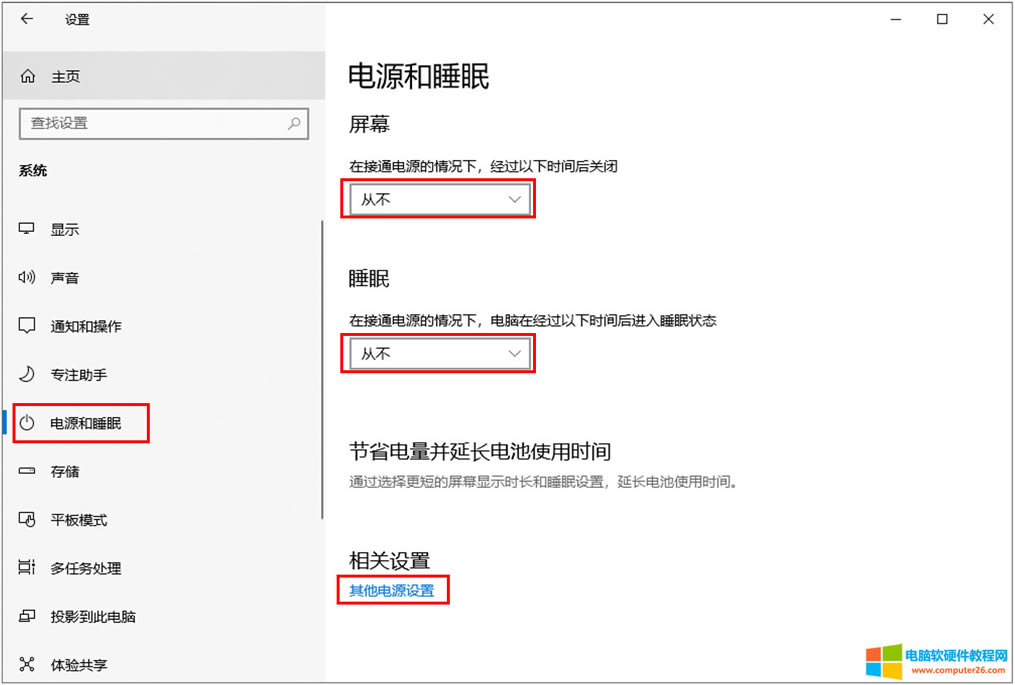点击"投影到此电脑"图标
The image size is (1015, 685).
pyautogui.click(x=28, y=616)
